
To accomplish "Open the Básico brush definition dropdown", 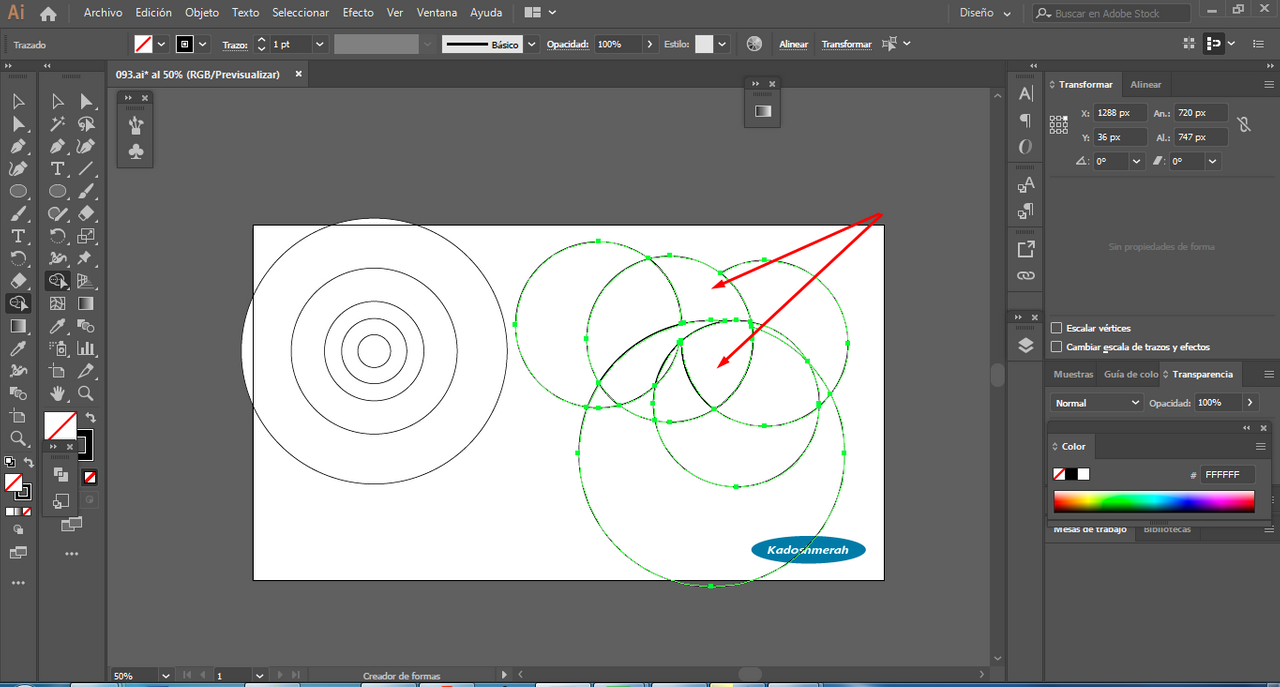I will (532, 44).
